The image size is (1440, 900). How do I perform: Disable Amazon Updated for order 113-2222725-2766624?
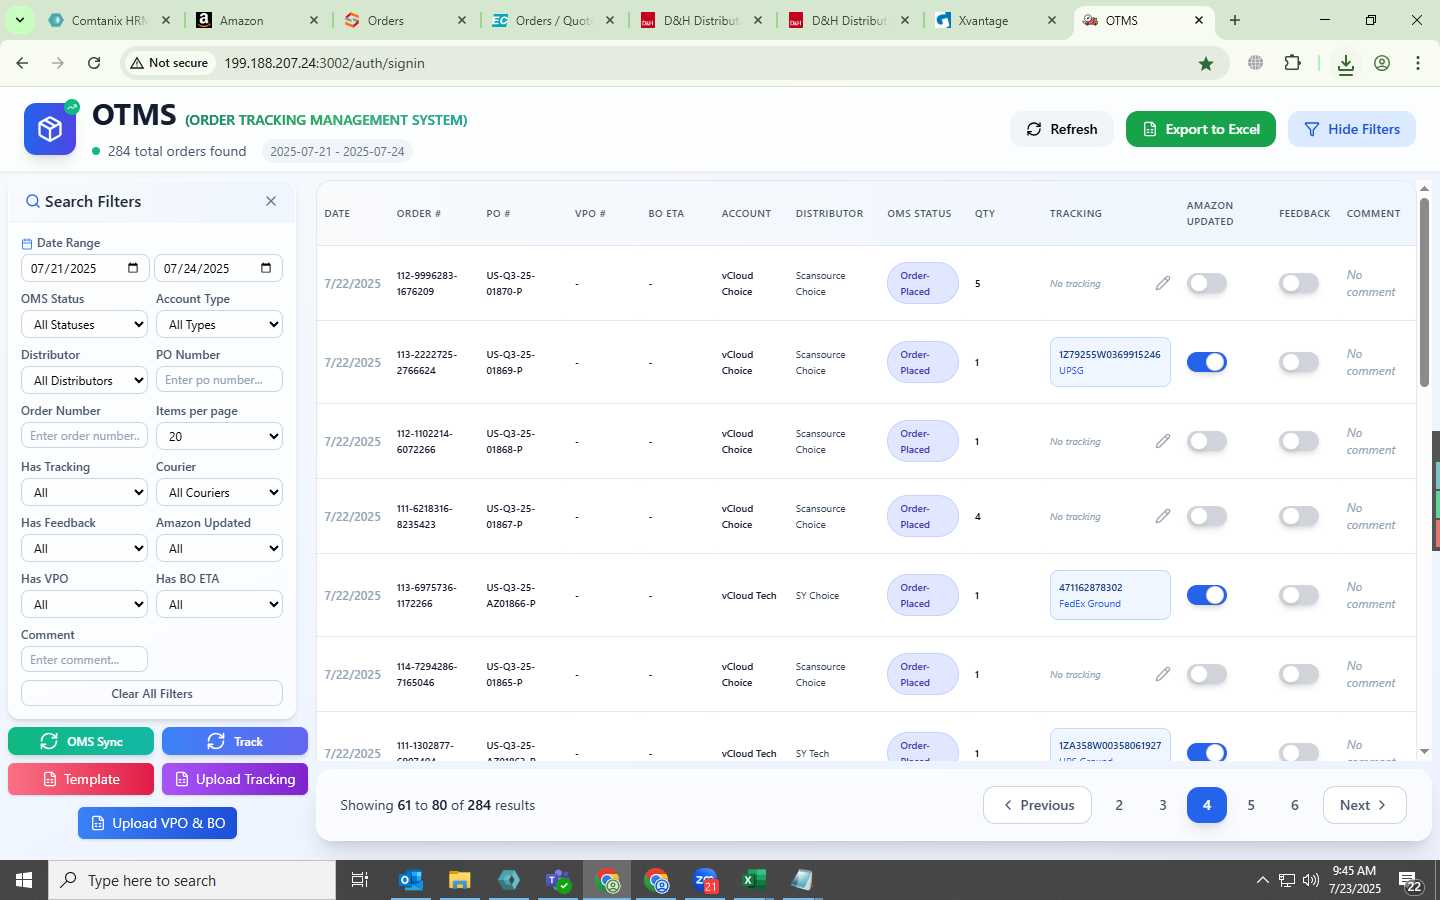pyautogui.click(x=1206, y=362)
